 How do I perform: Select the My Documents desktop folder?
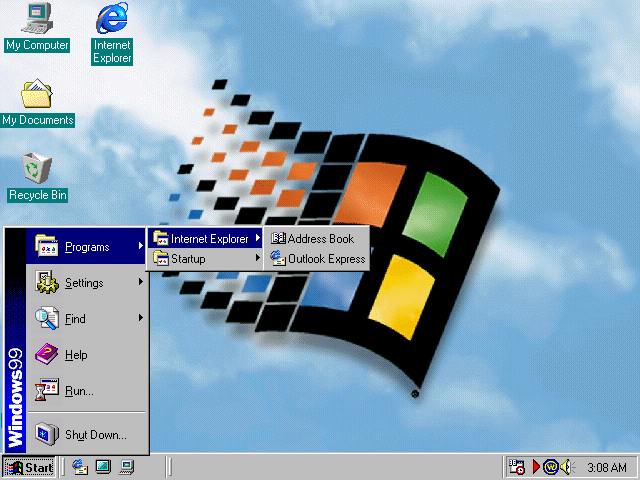(37, 102)
